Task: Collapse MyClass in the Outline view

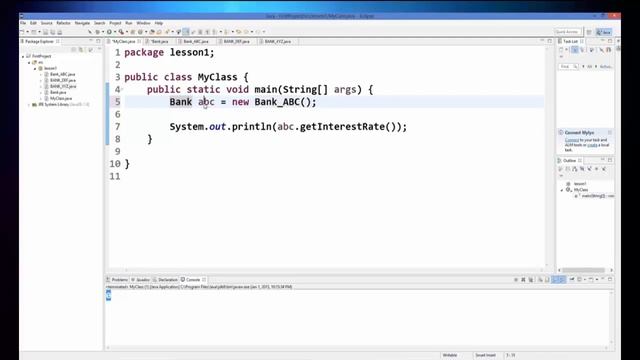Action: (x=562, y=190)
